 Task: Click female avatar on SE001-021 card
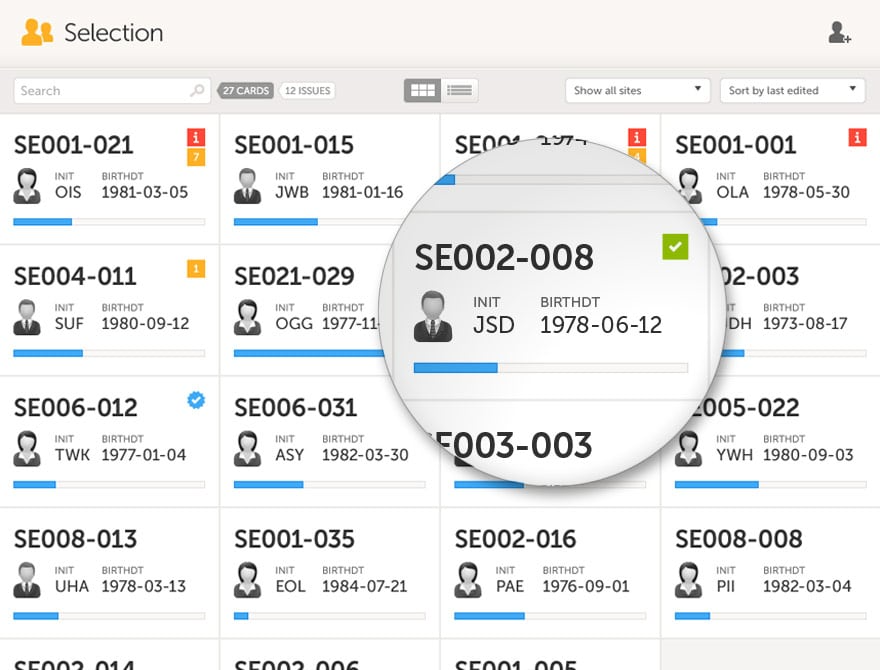pyautogui.click(x=27, y=186)
